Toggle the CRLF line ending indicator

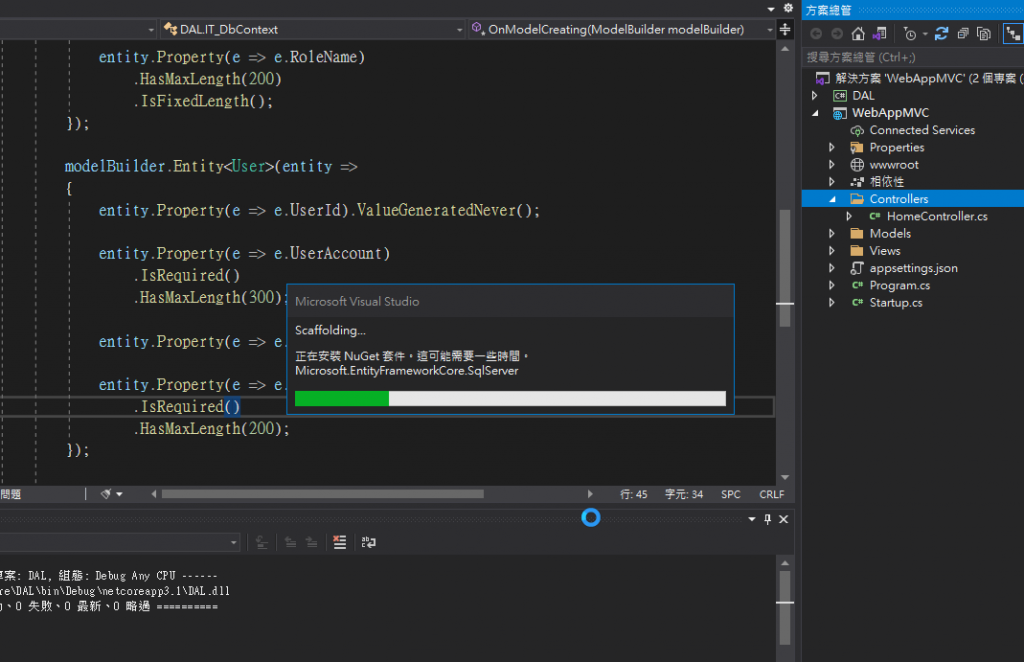[x=771, y=494]
